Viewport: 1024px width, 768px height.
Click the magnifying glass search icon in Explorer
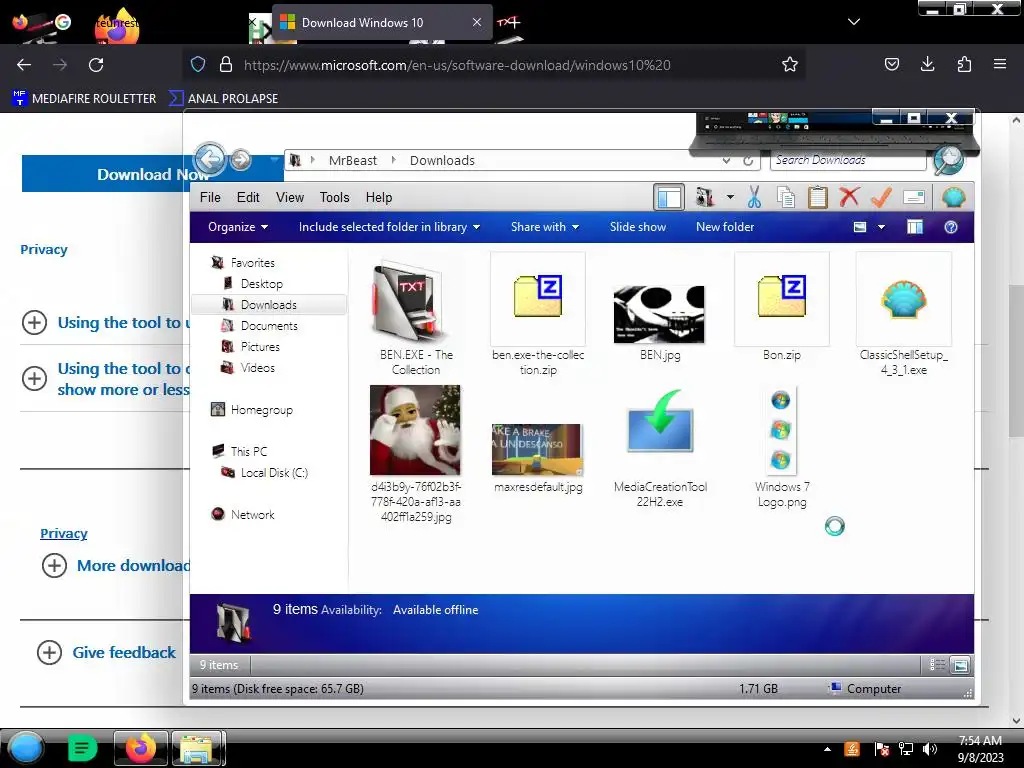pyautogui.click(x=948, y=159)
